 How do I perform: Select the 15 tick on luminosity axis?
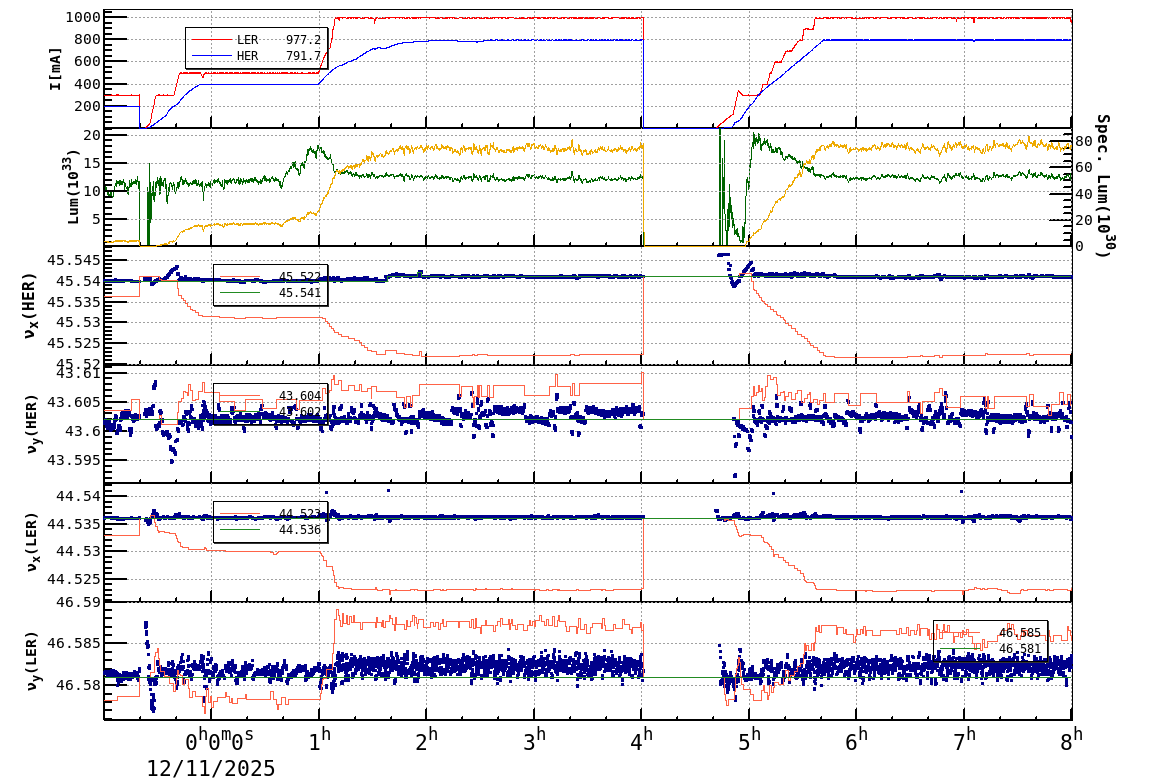click(92, 163)
